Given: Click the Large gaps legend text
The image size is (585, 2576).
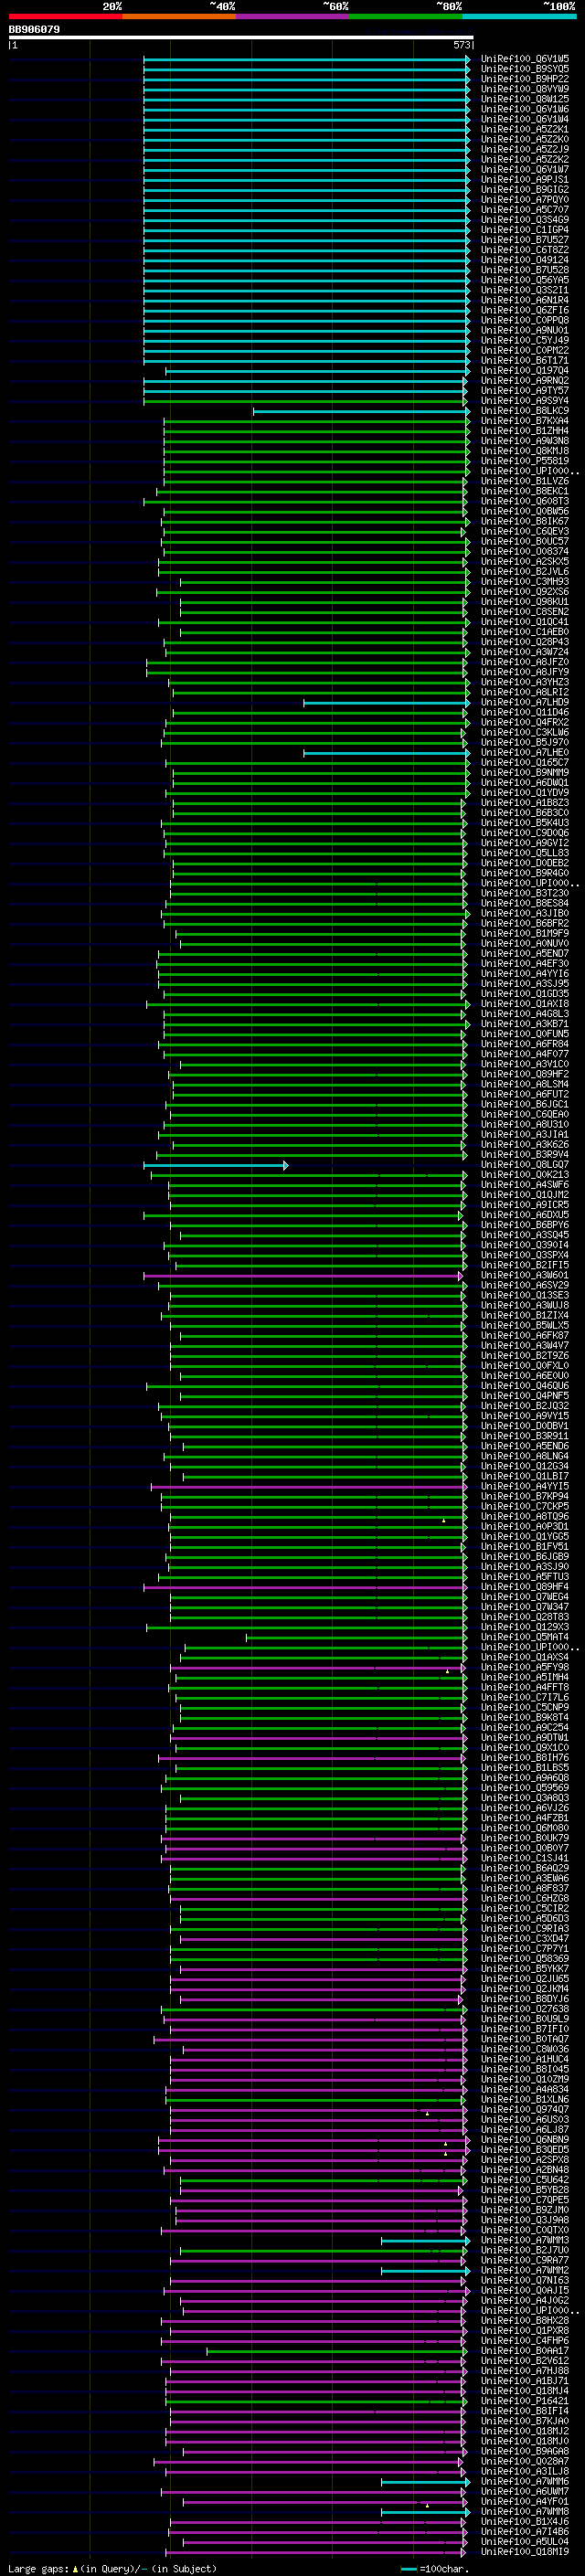Looking at the screenshot, I should (112, 2569).
